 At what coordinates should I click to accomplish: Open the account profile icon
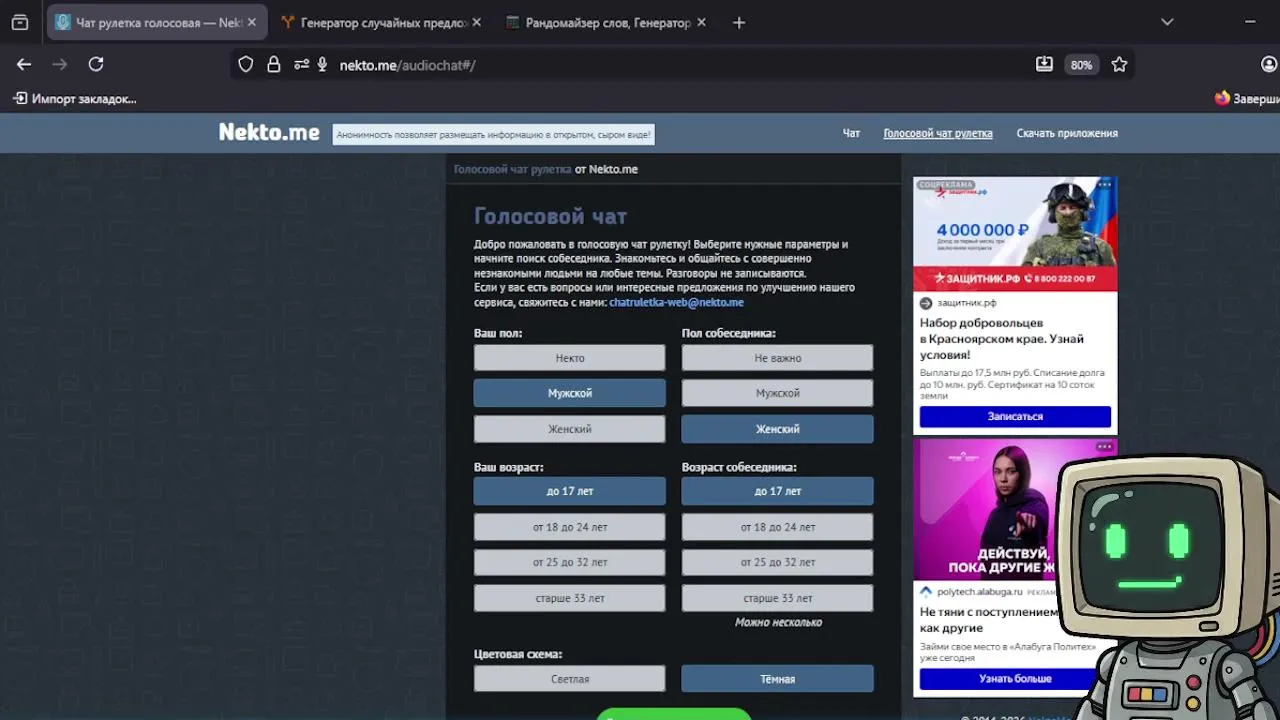tap(1270, 64)
